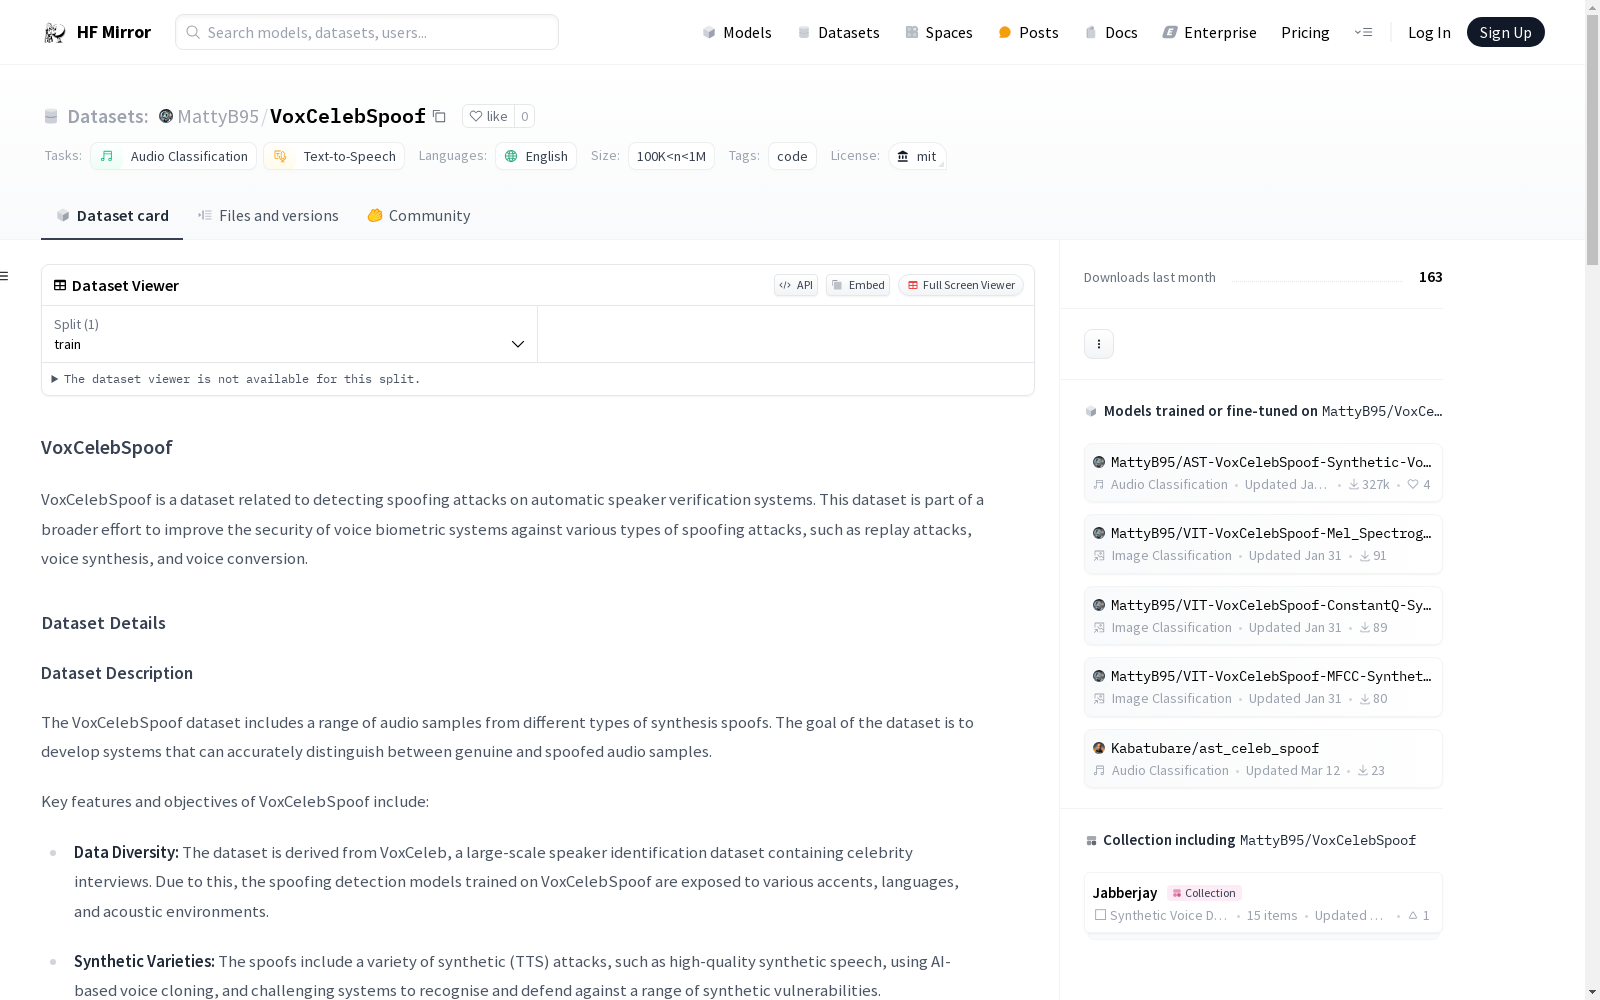Image resolution: width=1600 pixels, height=1000 pixels.
Task: Click the Text-to-Speech task tag
Action: click(334, 156)
